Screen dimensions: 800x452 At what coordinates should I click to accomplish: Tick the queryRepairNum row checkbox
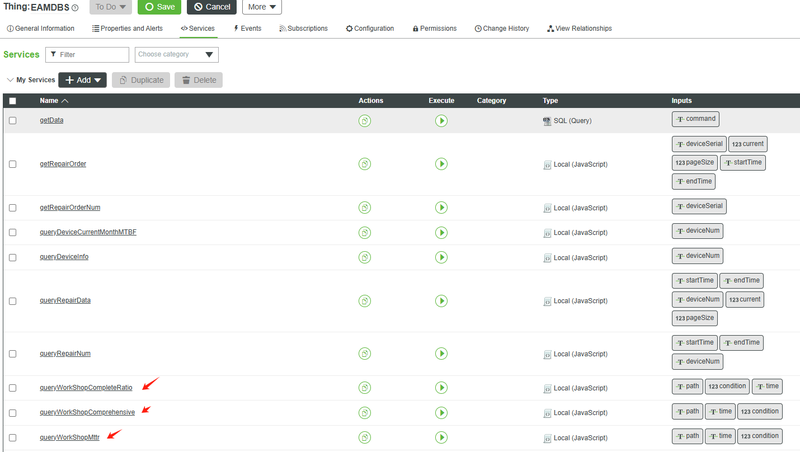click(13, 354)
